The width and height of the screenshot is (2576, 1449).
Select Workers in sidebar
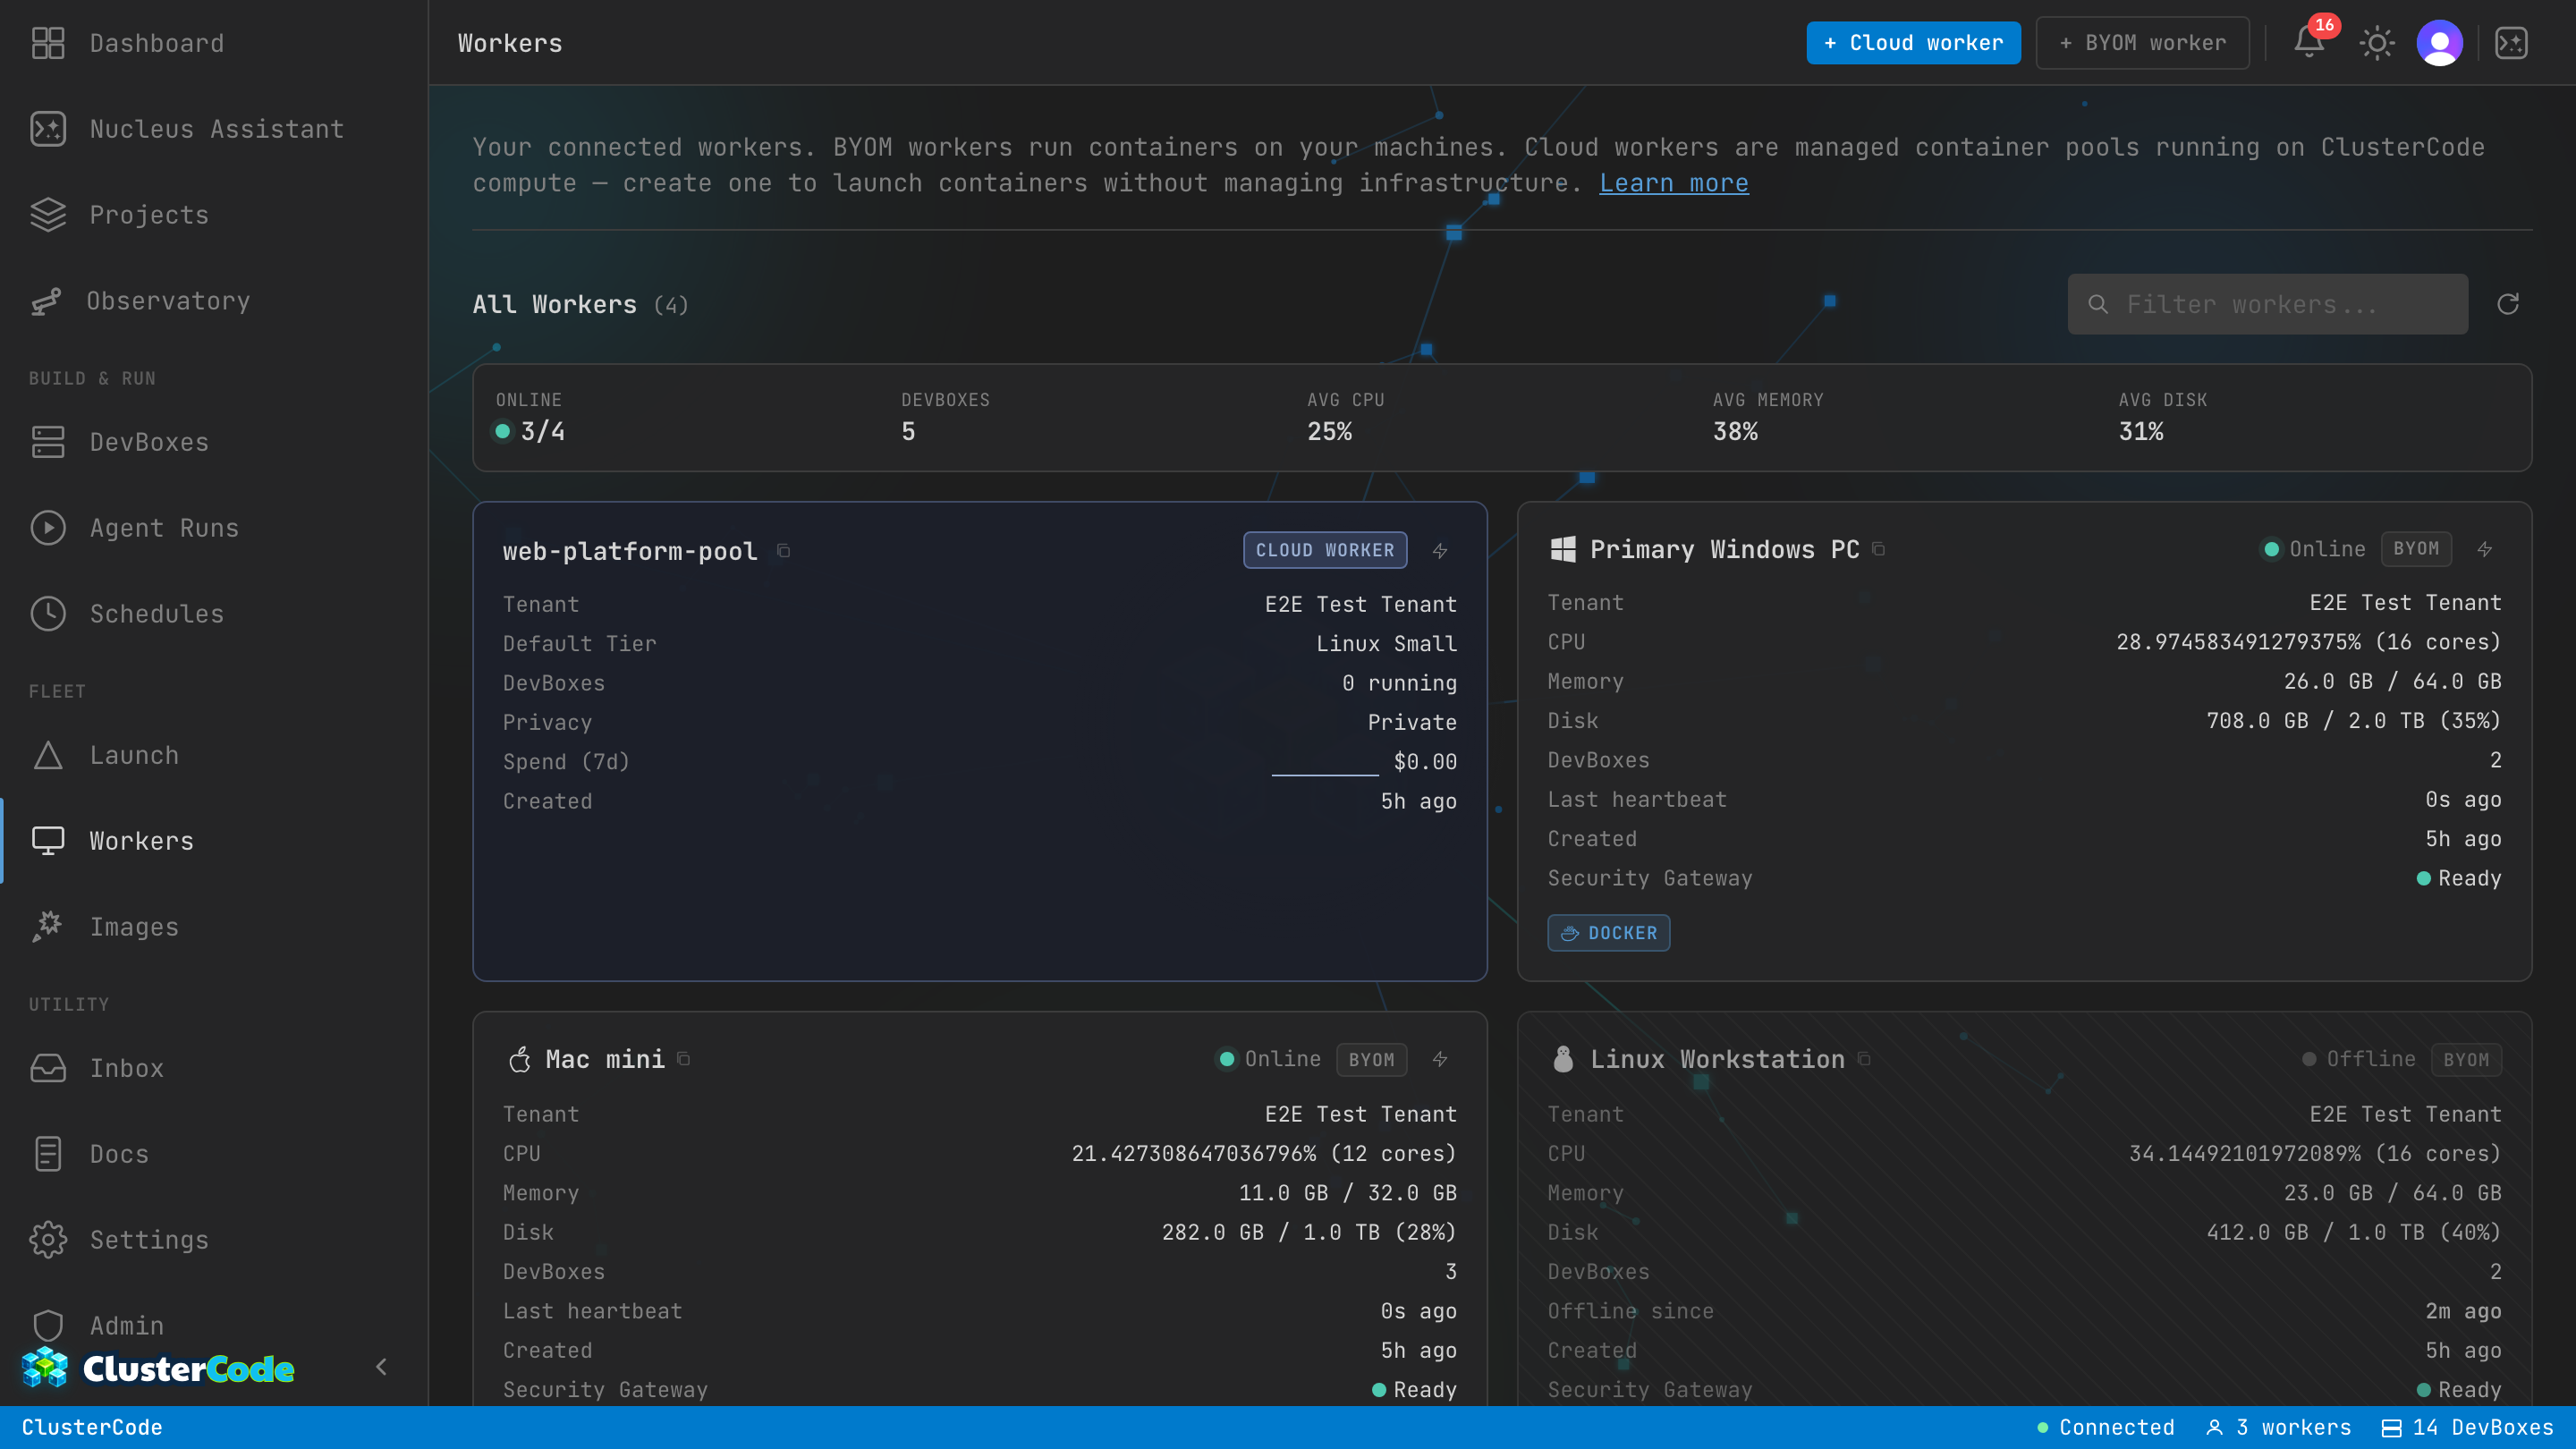click(x=214, y=841)
